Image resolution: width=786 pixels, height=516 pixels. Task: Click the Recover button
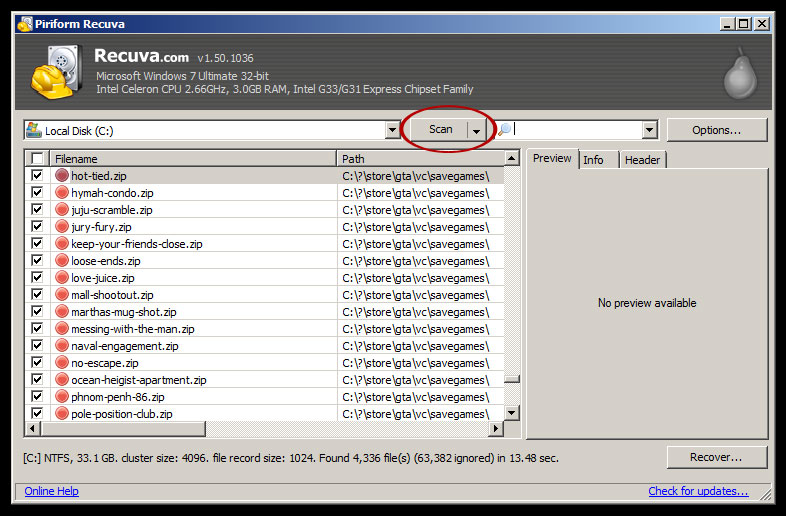click(717, 457)
